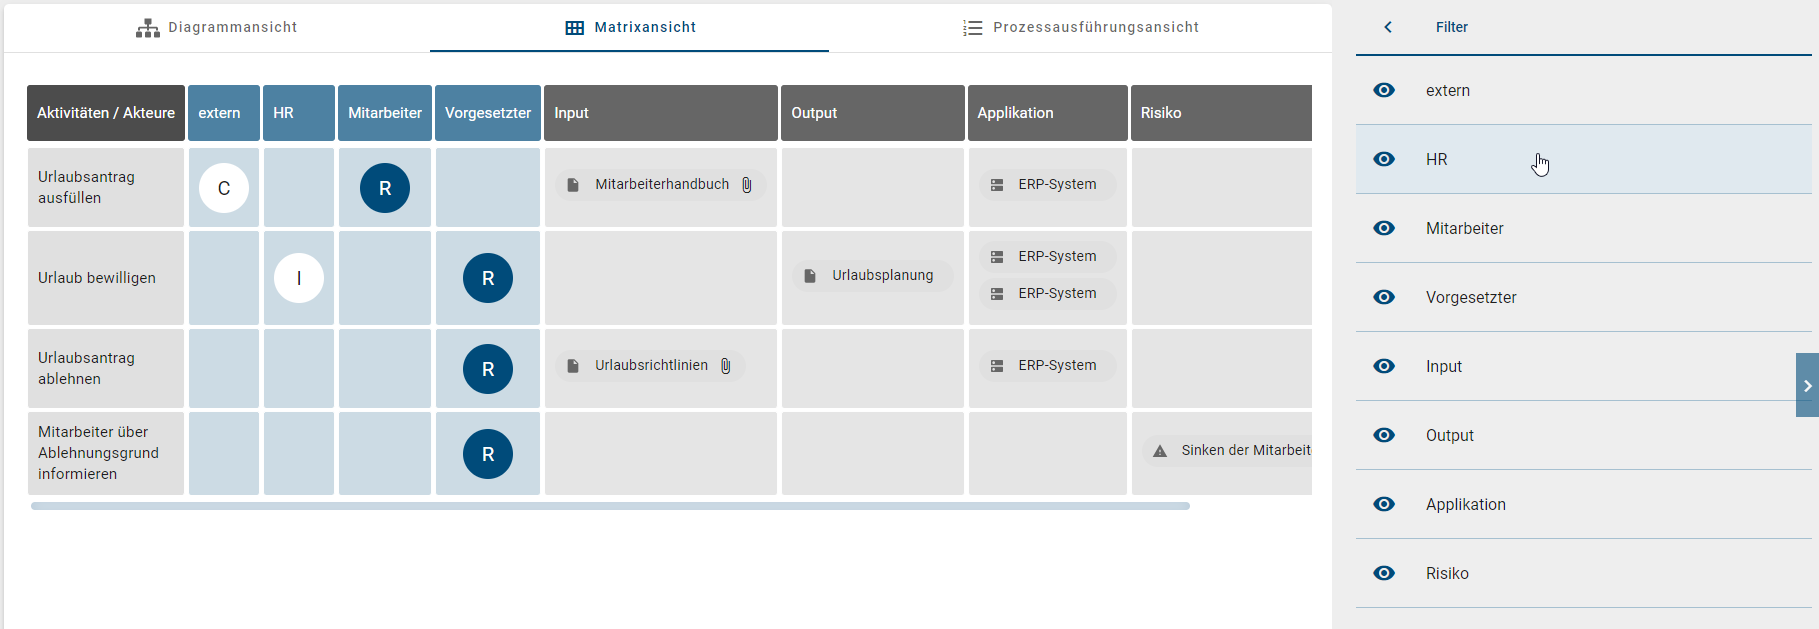
Task: Click the Aktivitäten / Akteure header
Action: [106, 113]
